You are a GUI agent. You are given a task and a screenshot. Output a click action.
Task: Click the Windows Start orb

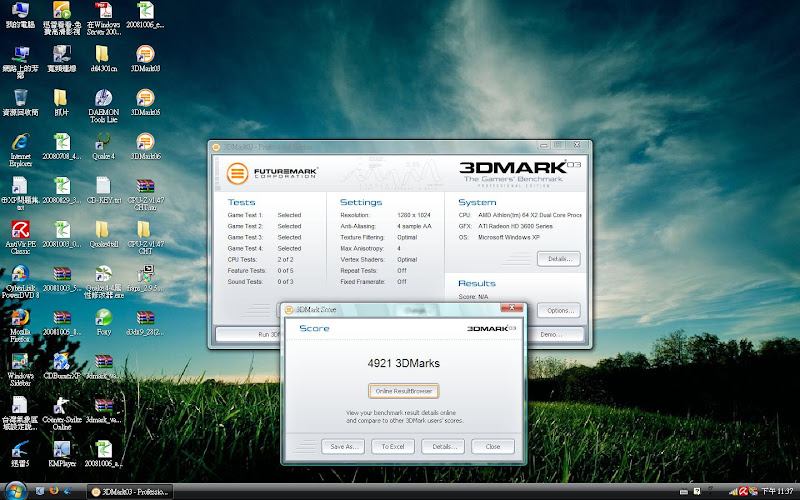tap(14, 491)
